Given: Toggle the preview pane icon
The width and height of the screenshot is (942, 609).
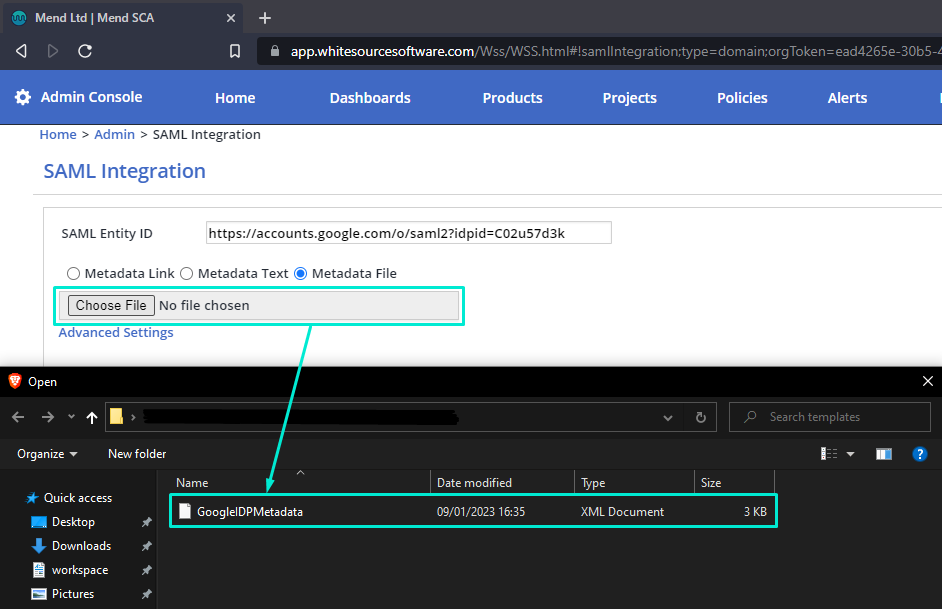Looking at the screenshot, I should pos(883,454).
